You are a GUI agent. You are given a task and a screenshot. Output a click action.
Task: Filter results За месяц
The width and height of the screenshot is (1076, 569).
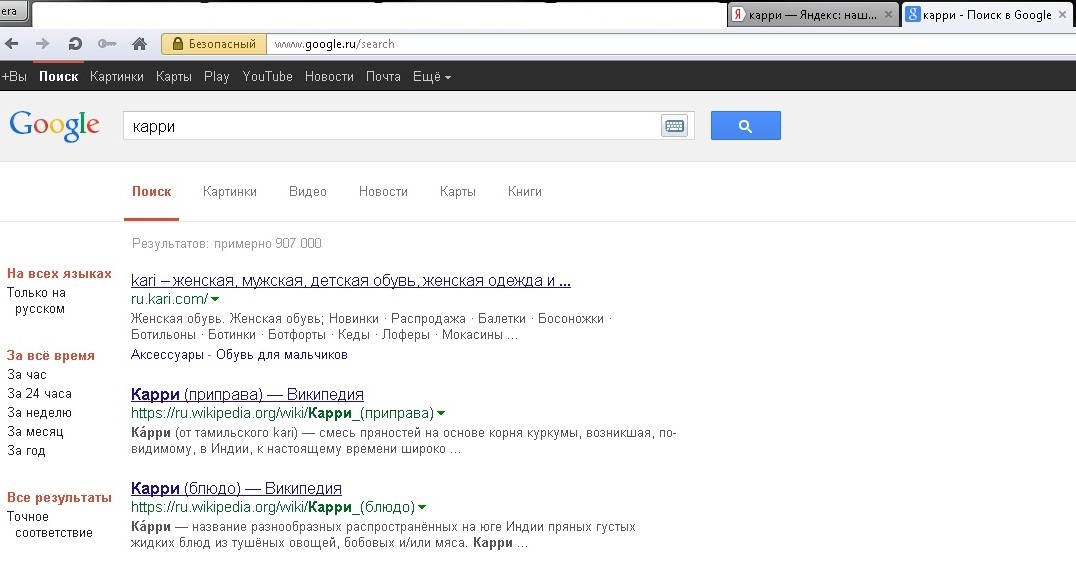point(35,432)
